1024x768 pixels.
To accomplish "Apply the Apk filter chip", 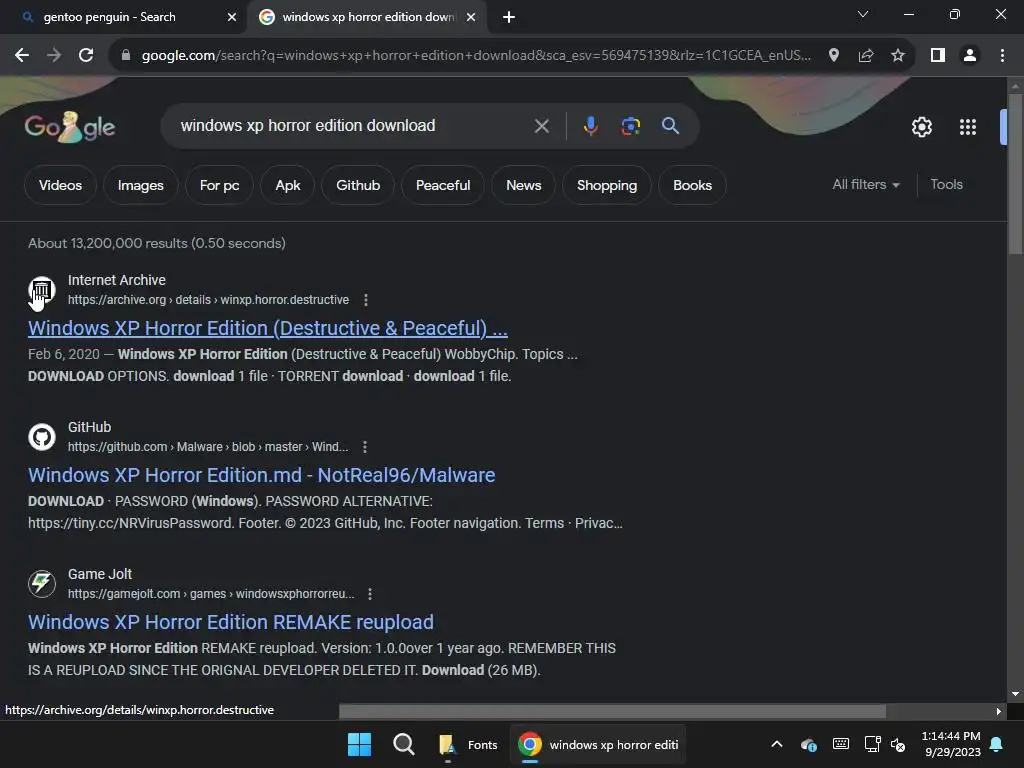I will (x=288, y=185).
